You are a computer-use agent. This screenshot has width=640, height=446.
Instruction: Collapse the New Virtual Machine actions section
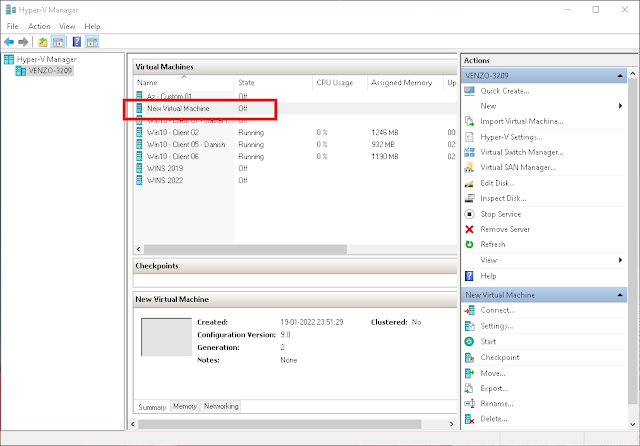(x=620, y=295)
